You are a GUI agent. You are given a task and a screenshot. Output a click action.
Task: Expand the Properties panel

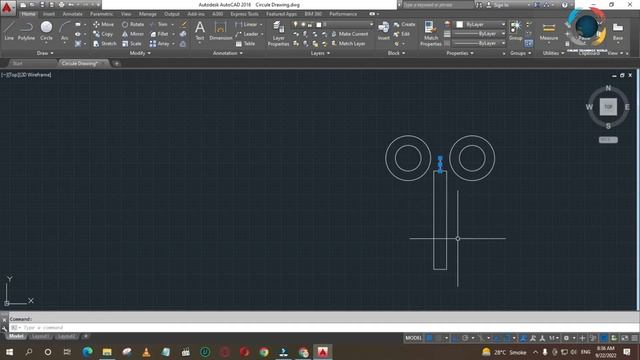point(460,53)
